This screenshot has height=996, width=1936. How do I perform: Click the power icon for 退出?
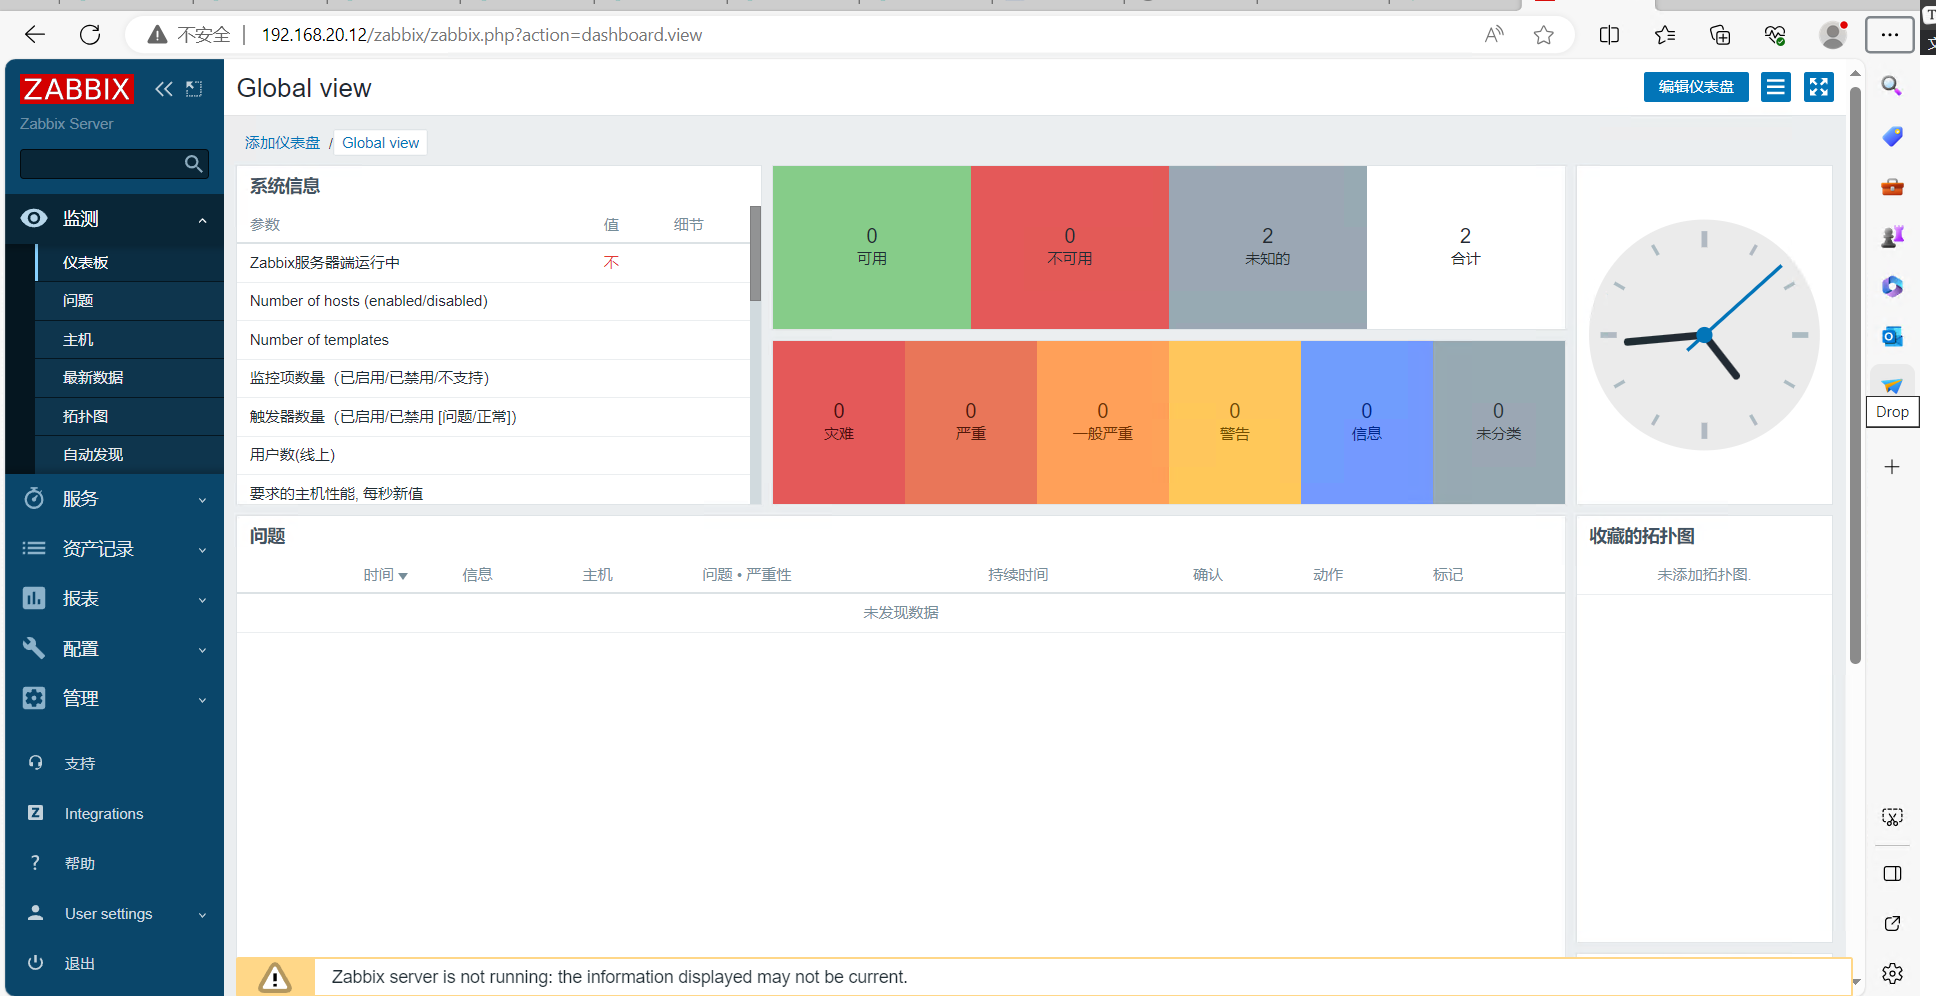click(x=36, y=963)
